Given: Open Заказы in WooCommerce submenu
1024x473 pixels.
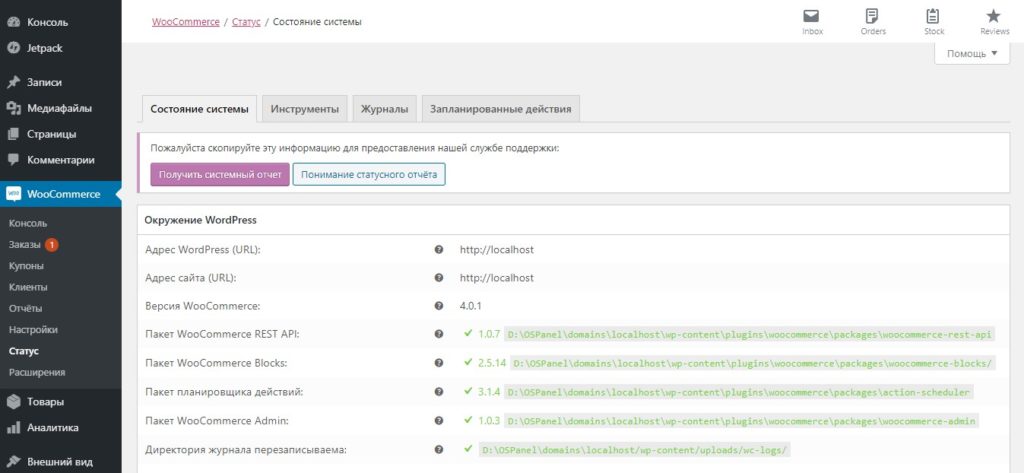Looking at the screenshot, I should (x=25, y=244).
